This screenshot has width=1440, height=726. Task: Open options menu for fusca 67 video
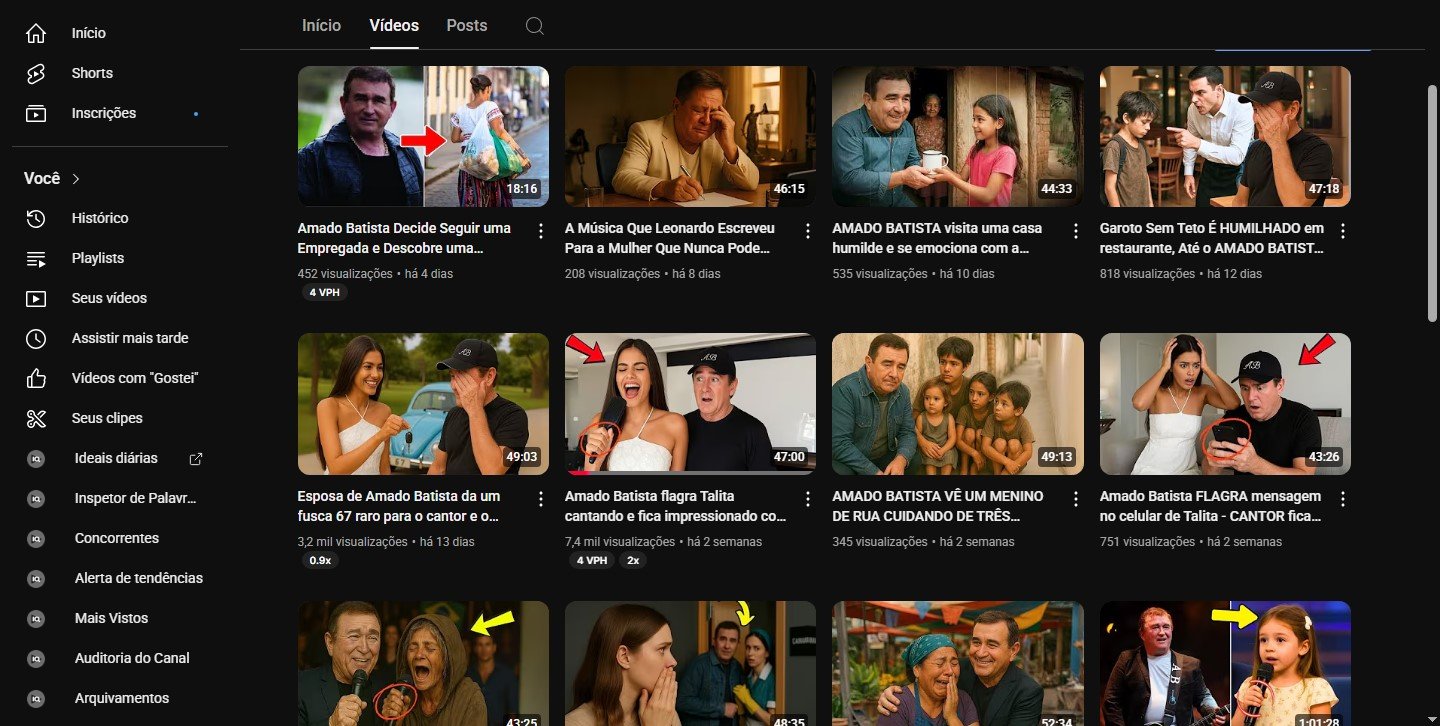tap(541, 499)
